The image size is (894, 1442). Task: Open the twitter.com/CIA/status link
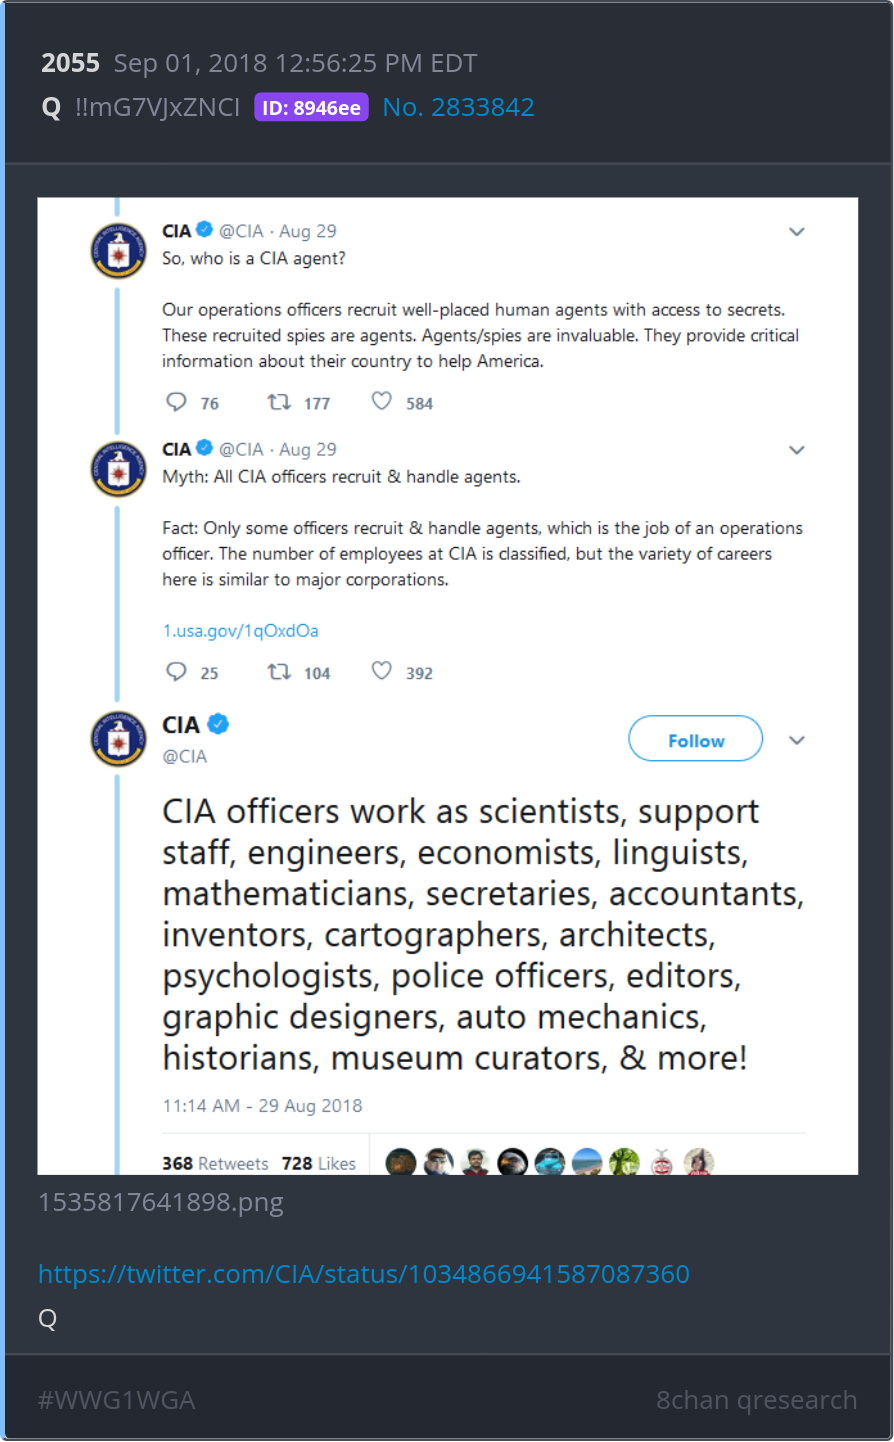[364, 1274]
